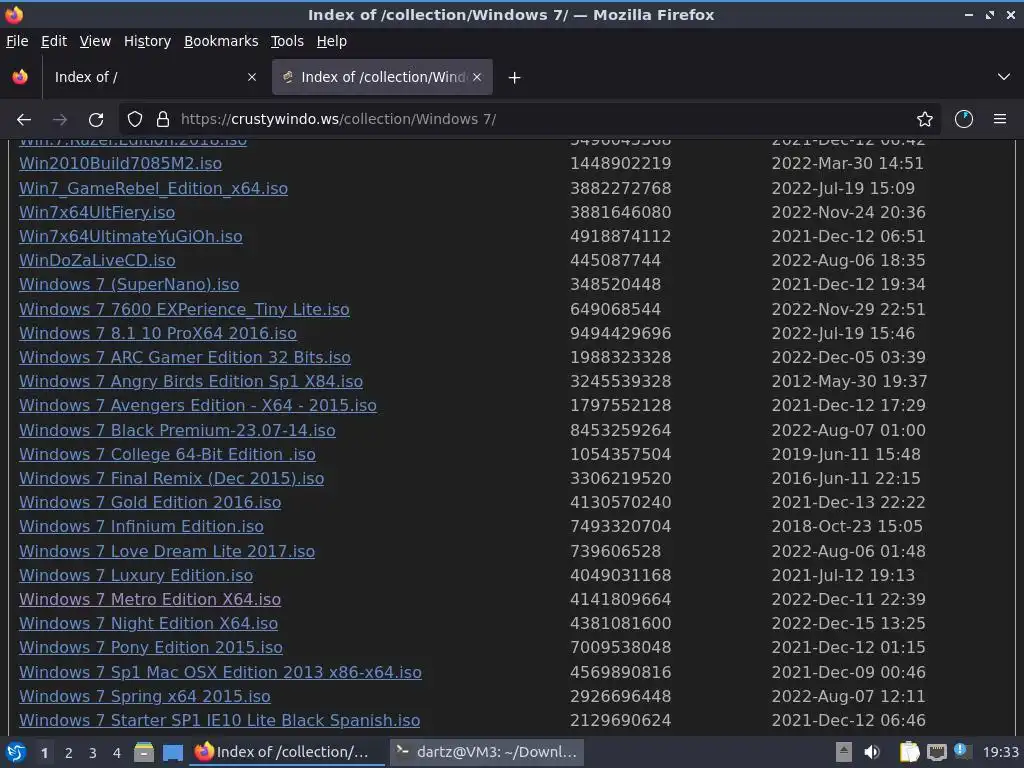
Task: Click Windows 7 Night Edition X64.iso
Action: [x=148, y=624]
